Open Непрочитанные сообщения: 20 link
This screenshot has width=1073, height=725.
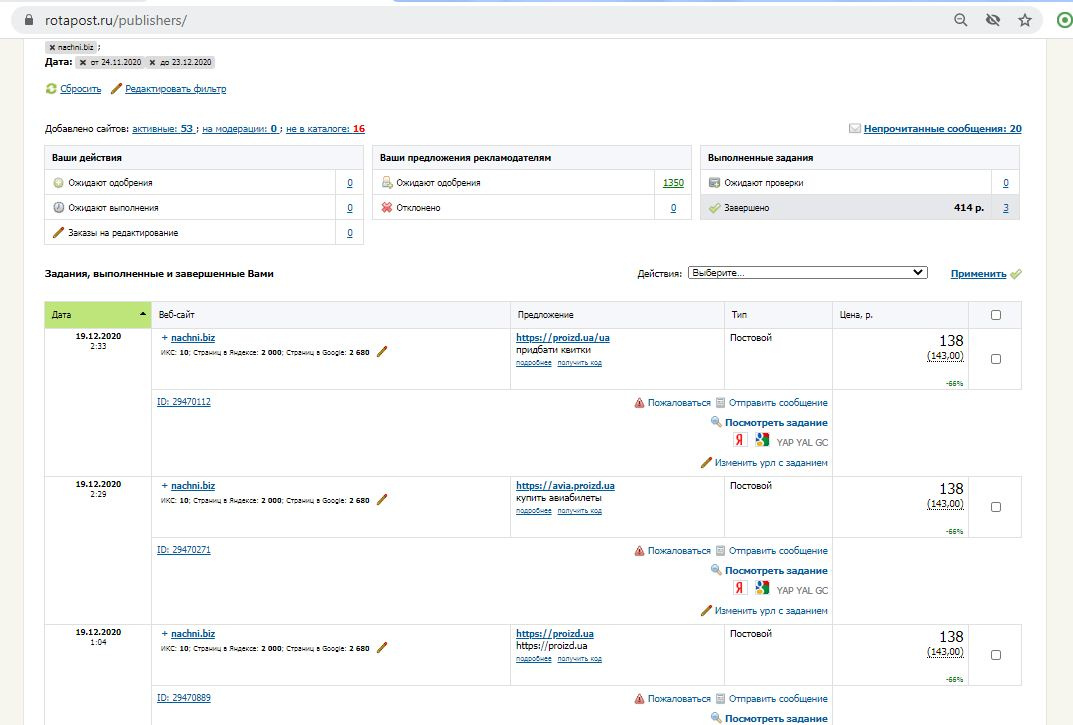click(942, 129)
